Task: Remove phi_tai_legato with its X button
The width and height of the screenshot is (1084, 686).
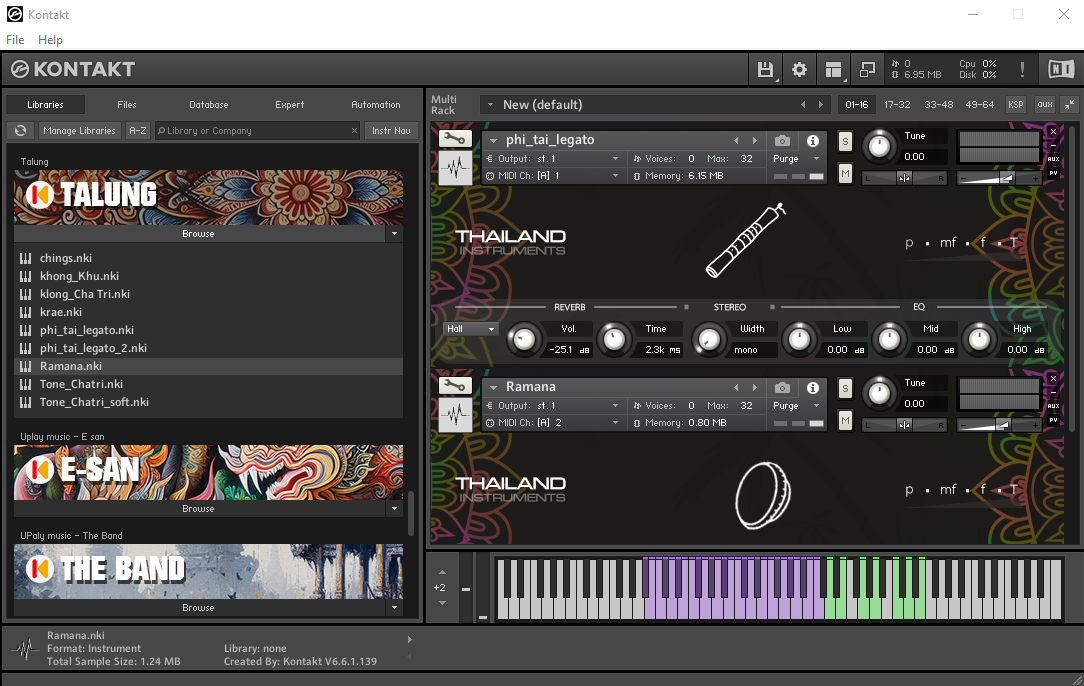Action: [x=1053, y=131]
